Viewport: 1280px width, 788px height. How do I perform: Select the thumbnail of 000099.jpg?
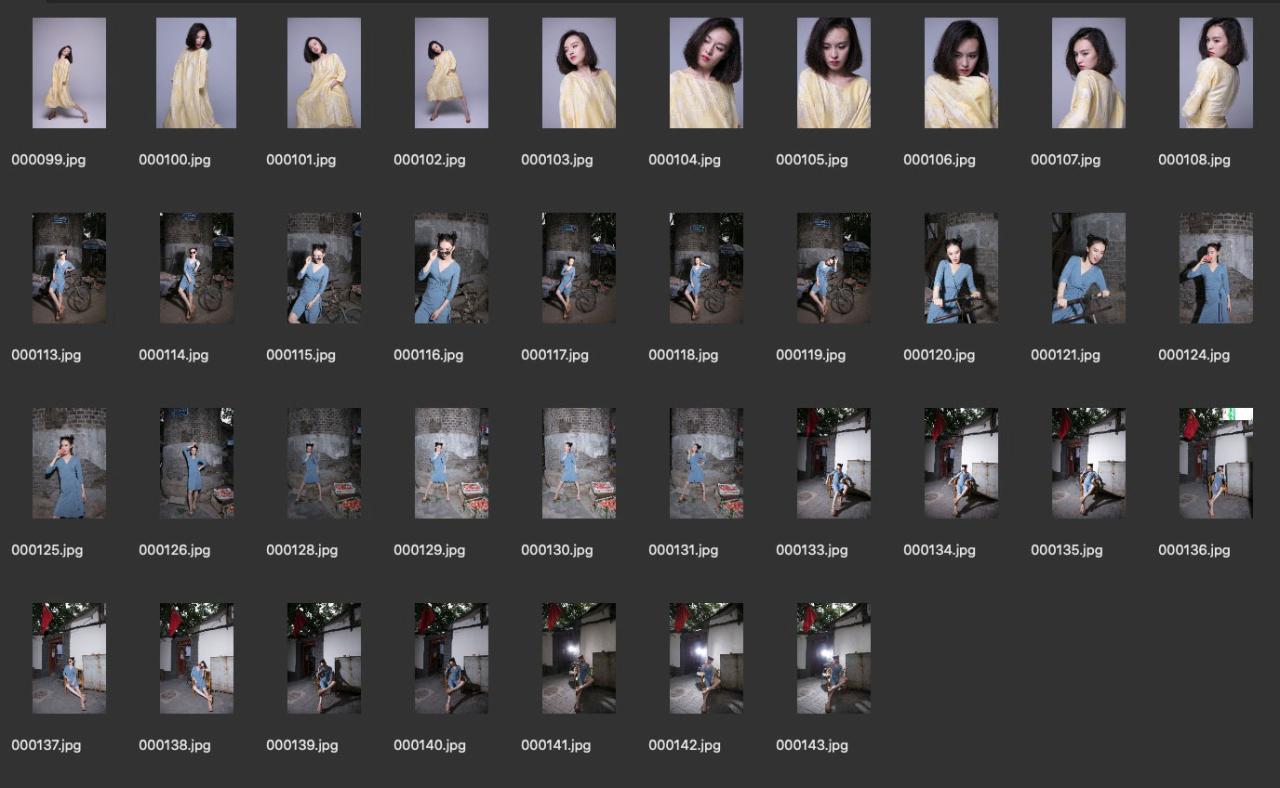click(69, 73)
